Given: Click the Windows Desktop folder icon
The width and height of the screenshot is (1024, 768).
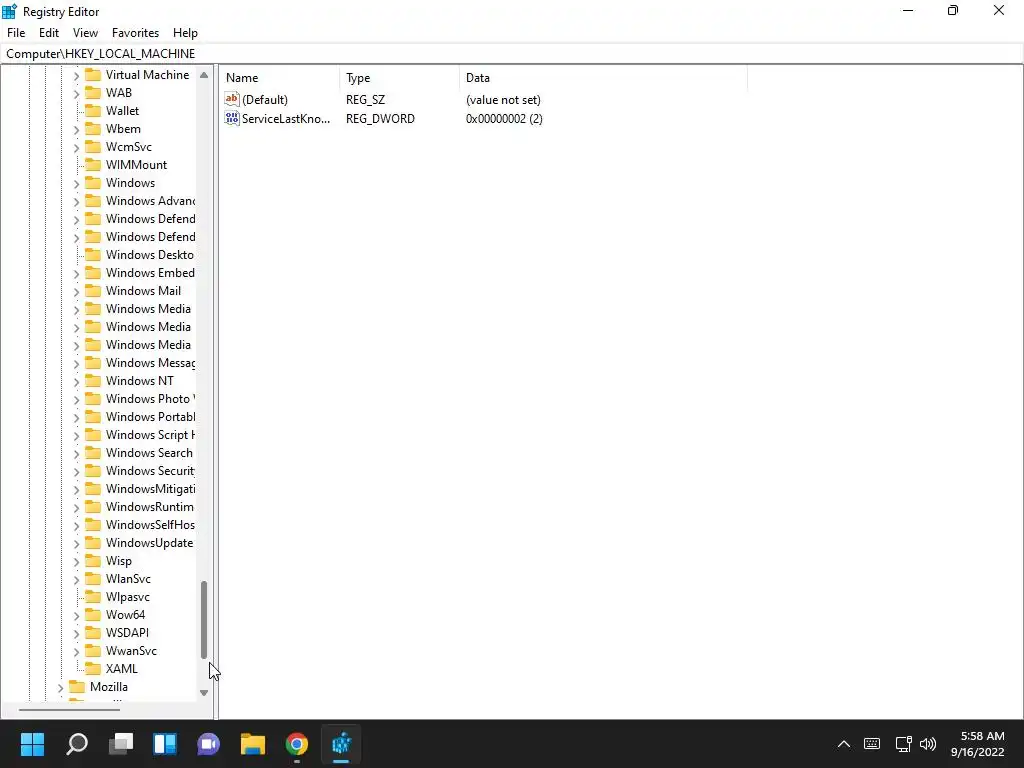Looking at the screenshot, I should click(x=93, y=255).
